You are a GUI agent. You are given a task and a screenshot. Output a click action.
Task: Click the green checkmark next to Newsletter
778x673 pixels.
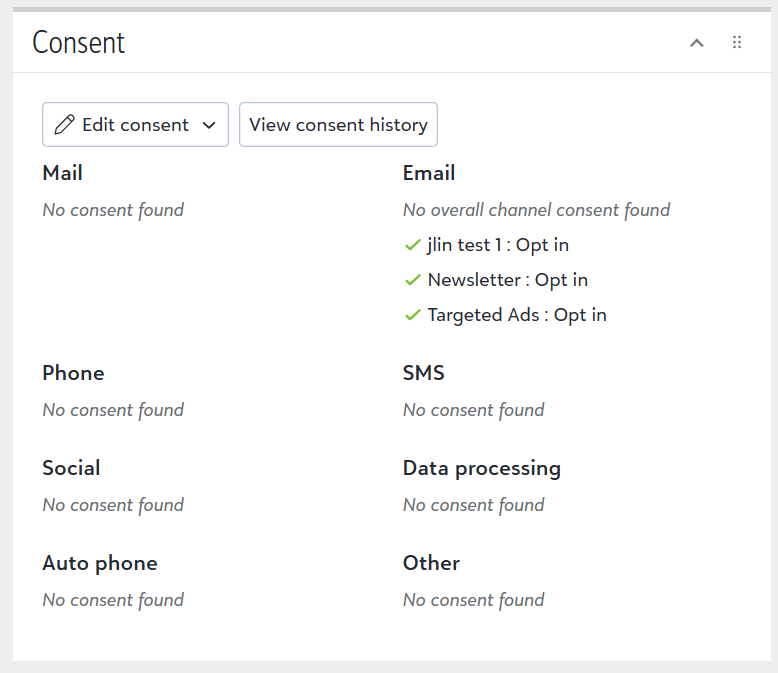(x=412, y=280)
